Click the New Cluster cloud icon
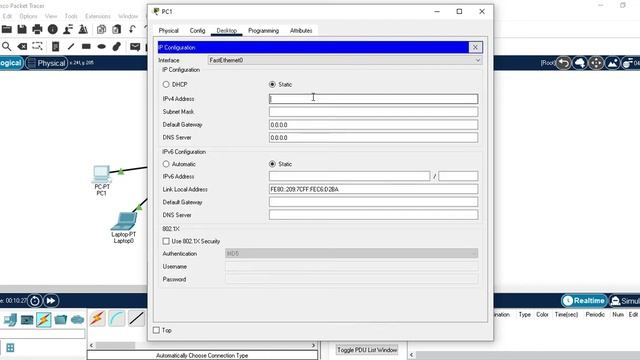Viewport: 640px width, 360px height. [x=580, y=63]
